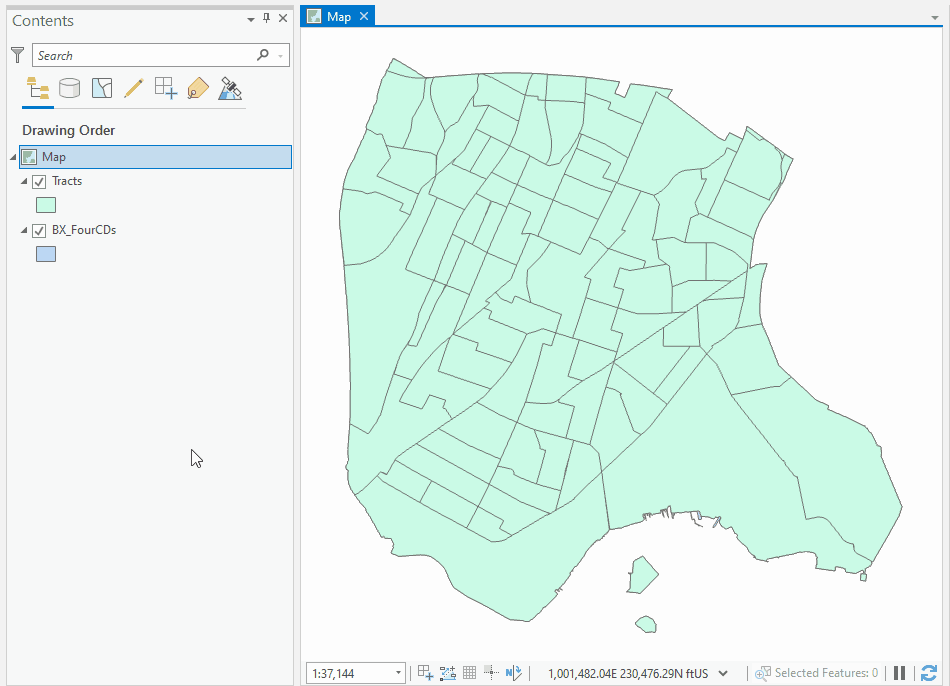The height and width of the screenshot is (686, 950).
Task: Open the List By Labeling view
Action: (x=197, y=88)
